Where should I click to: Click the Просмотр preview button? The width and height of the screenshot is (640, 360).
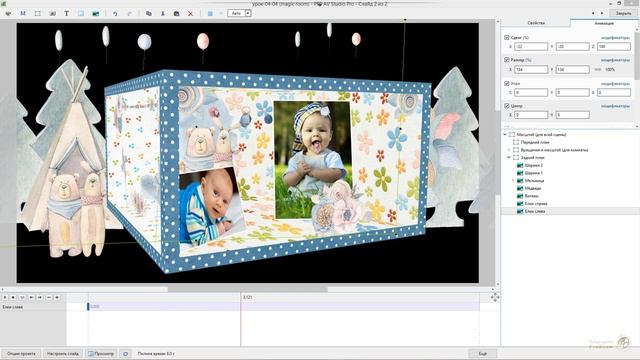[x=101, y=353]
